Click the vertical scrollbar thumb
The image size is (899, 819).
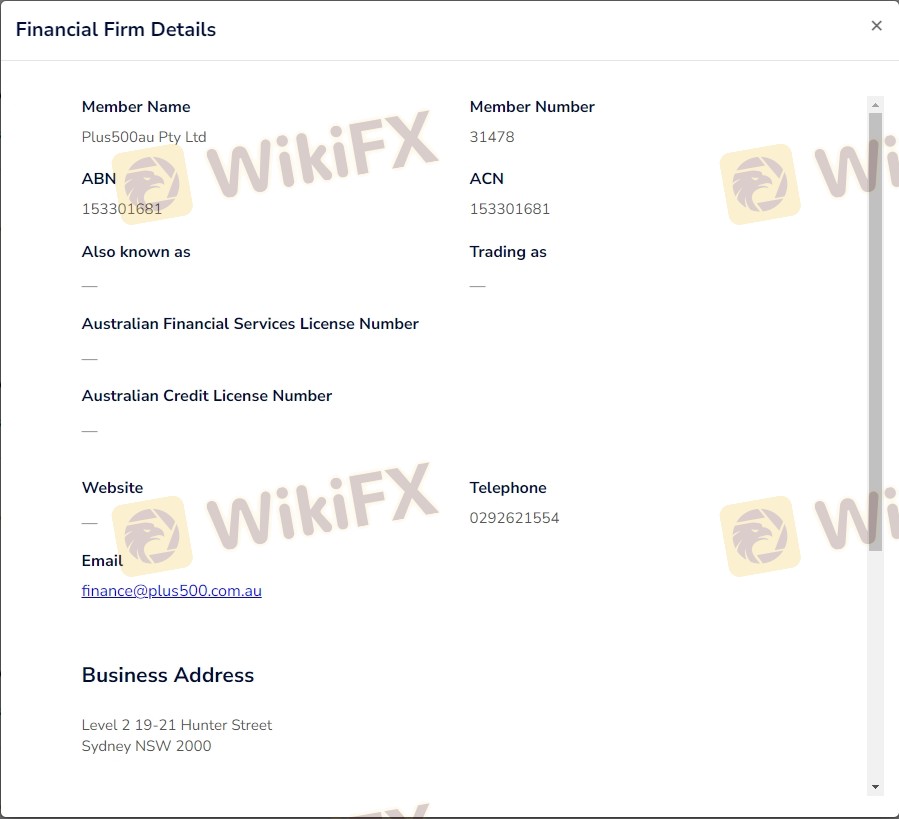(875, 332)
